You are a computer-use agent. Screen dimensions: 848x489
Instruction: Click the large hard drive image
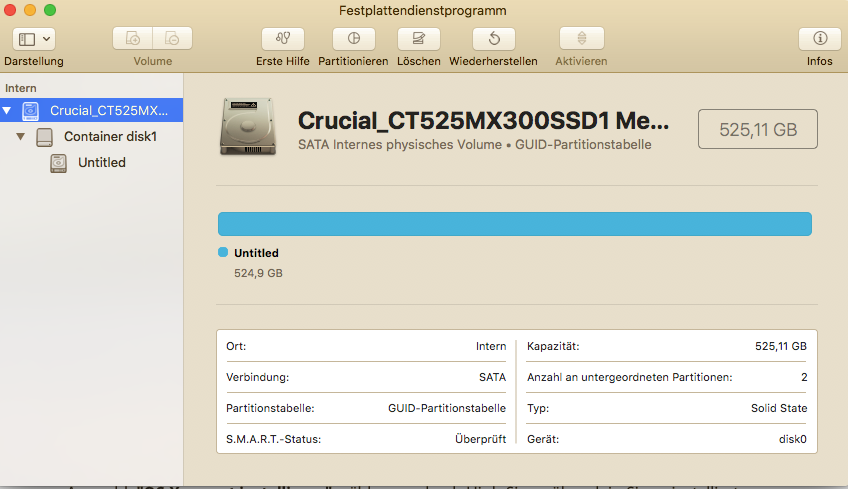point(248,127)
